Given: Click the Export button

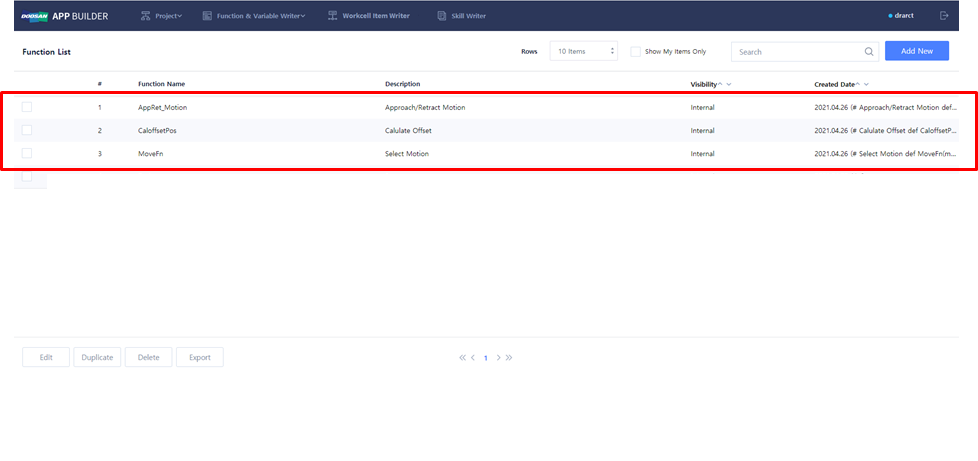Looking at the screenshot, I should (199, 357).
